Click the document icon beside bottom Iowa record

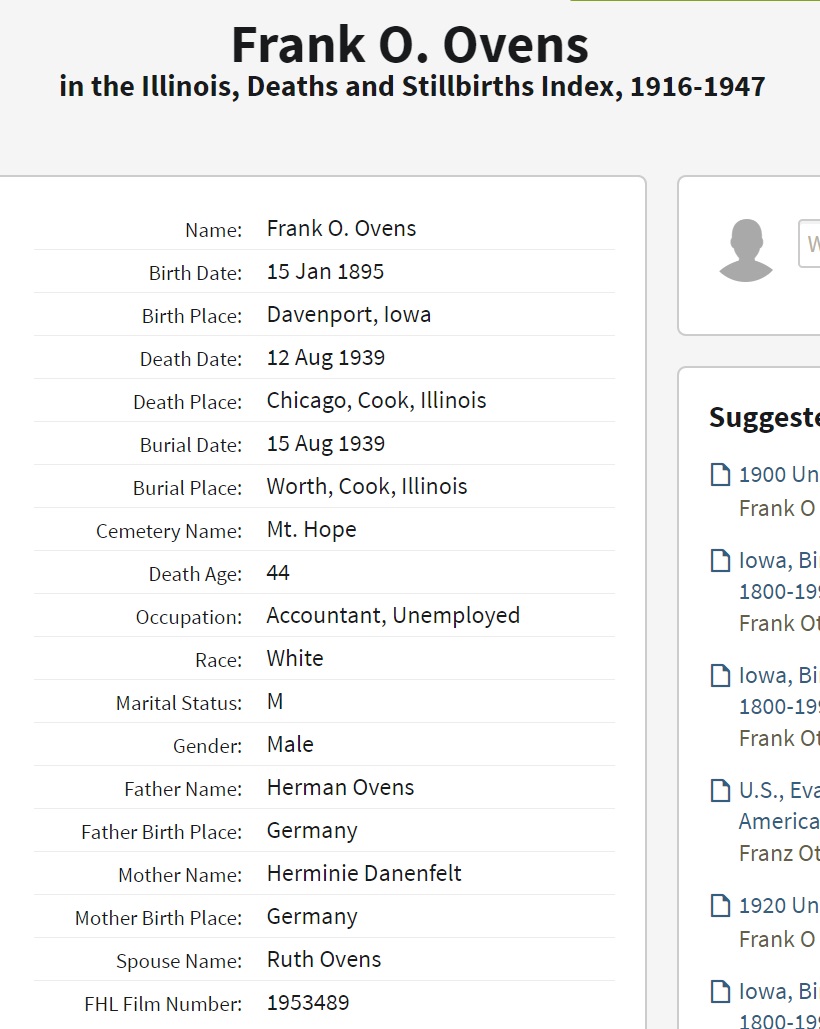pos(720,992)
